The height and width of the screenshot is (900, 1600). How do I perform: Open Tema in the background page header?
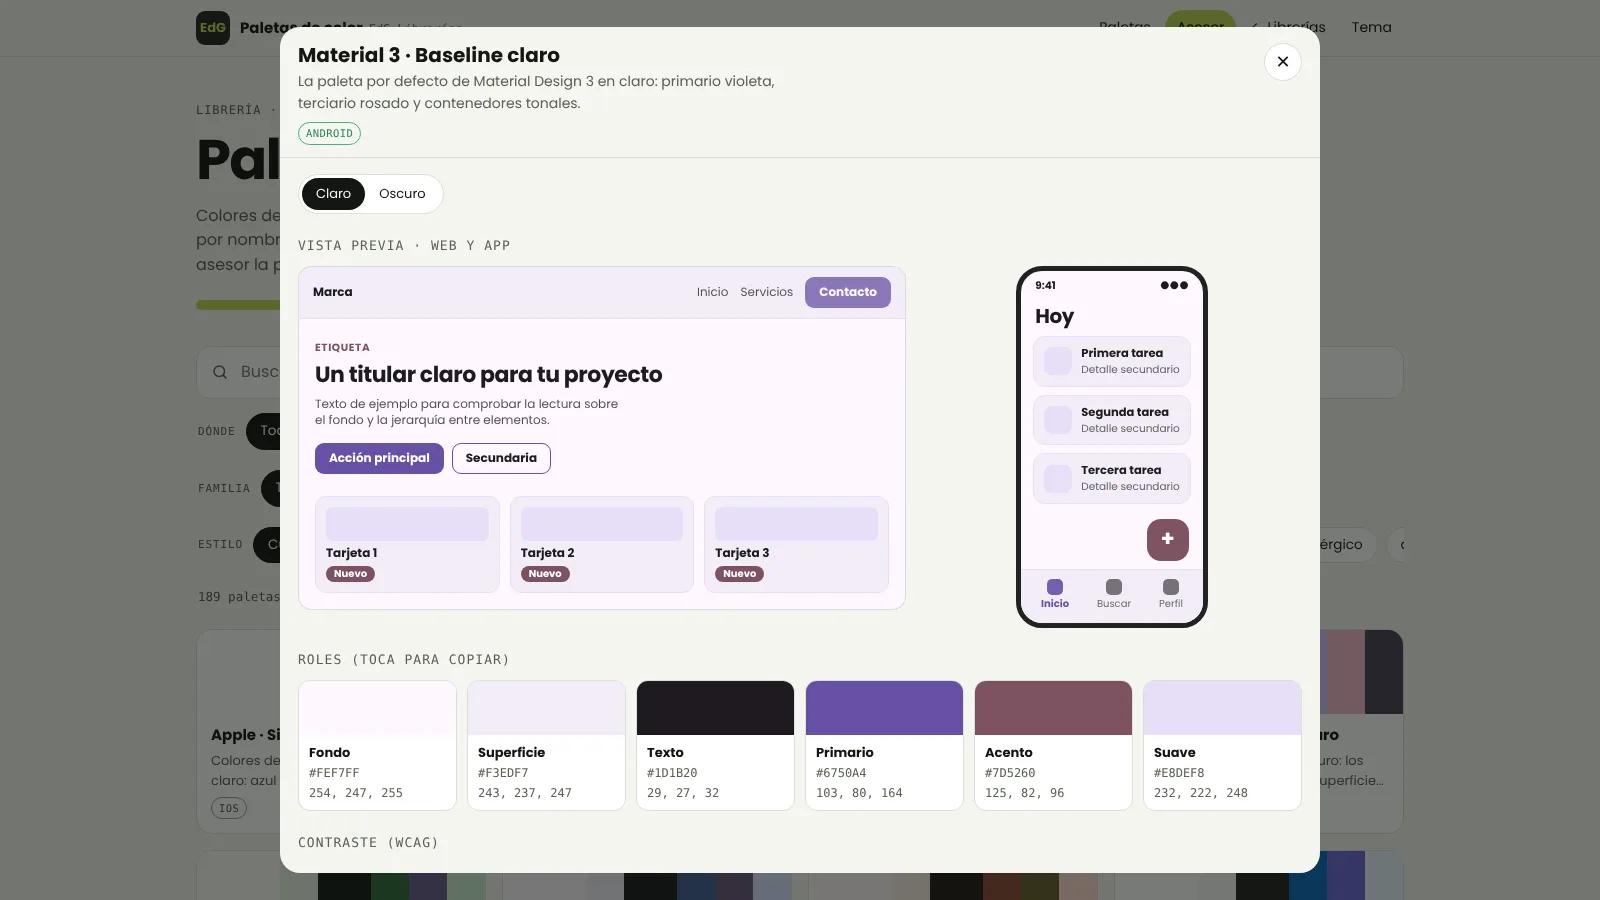1371,27
